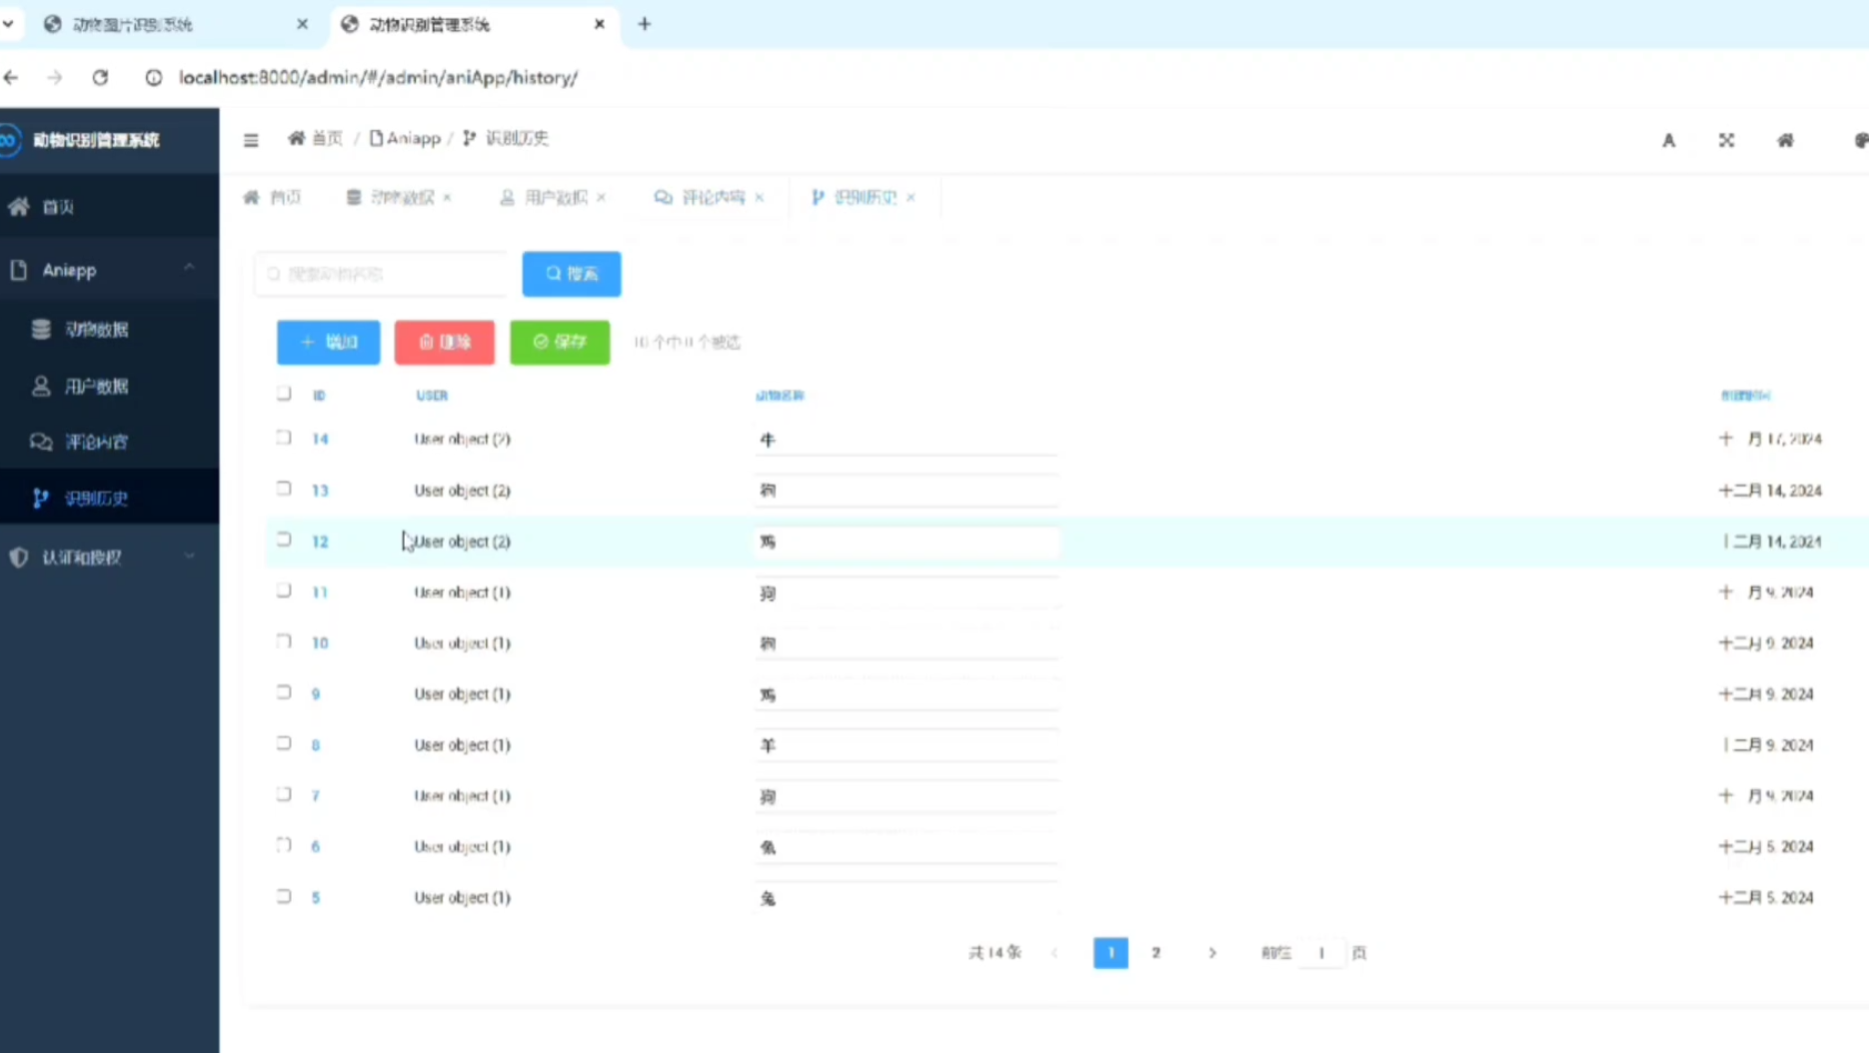The image size is (1869, 1053).
Task: Switch to the 评论内容 tab
Action: [712, 198]
